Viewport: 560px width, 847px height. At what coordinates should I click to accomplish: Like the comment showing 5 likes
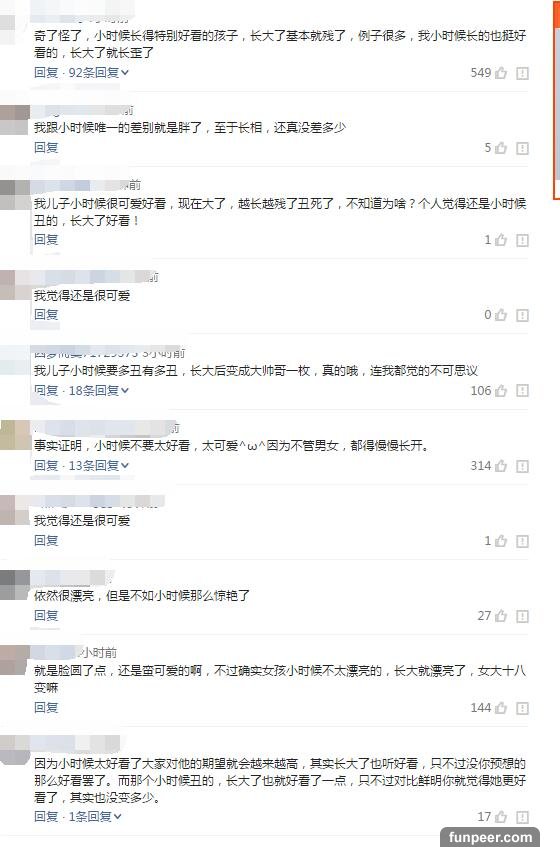[501, 147]
